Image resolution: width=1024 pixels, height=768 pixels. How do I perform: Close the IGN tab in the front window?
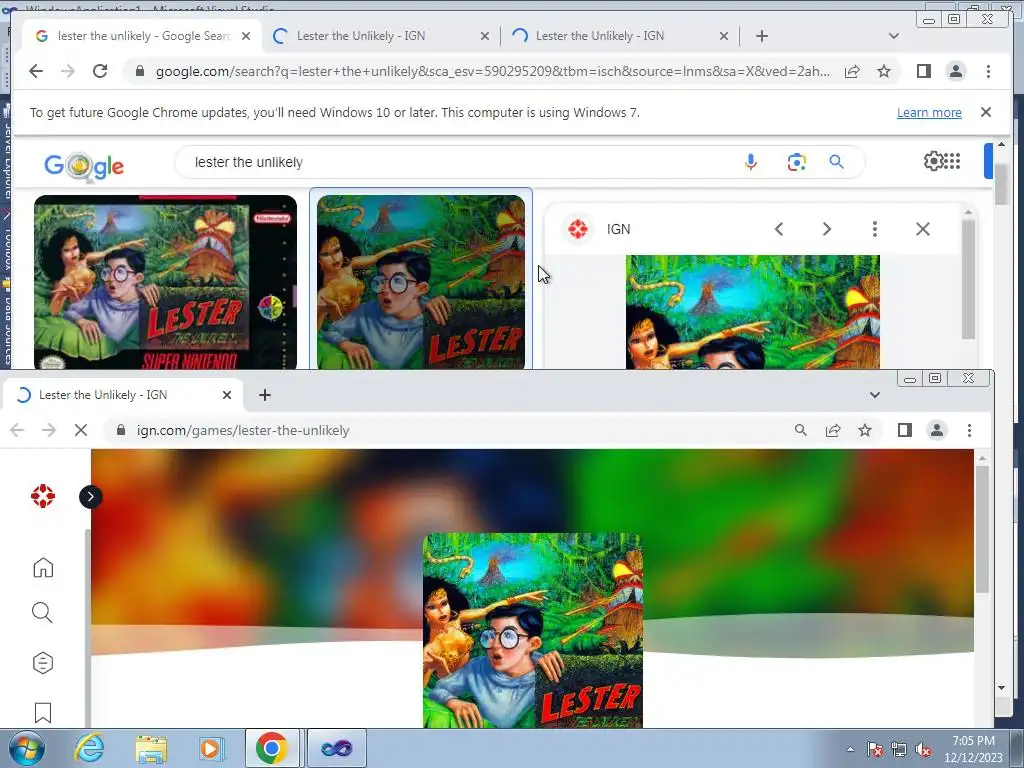click(x=227, y=395)
